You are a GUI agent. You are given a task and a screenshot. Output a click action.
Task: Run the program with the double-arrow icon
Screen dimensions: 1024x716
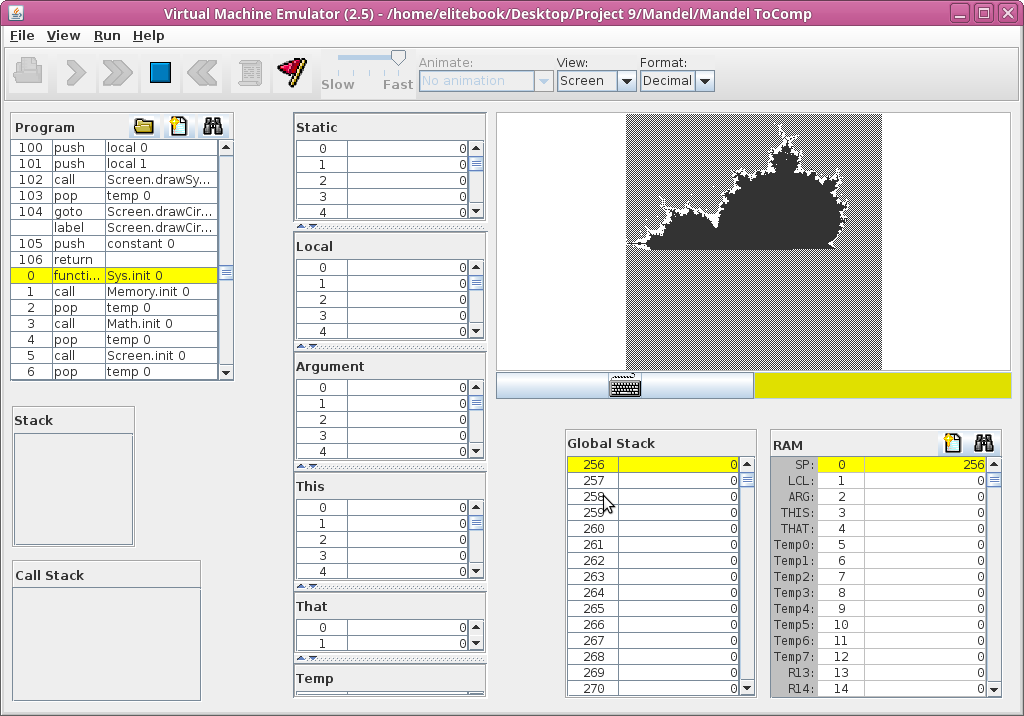(117, 72)
